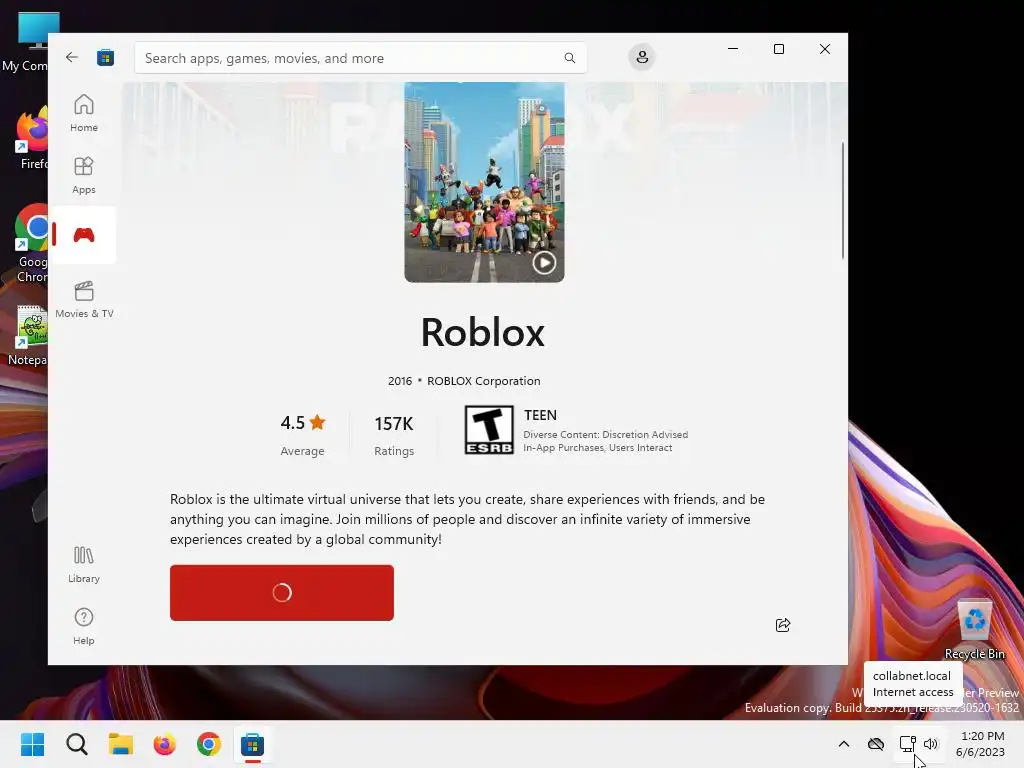Click the Microsoft Store logo icon
This screenshot has height=768, width=1024.
pyautogui.click(x=105, y=57)
